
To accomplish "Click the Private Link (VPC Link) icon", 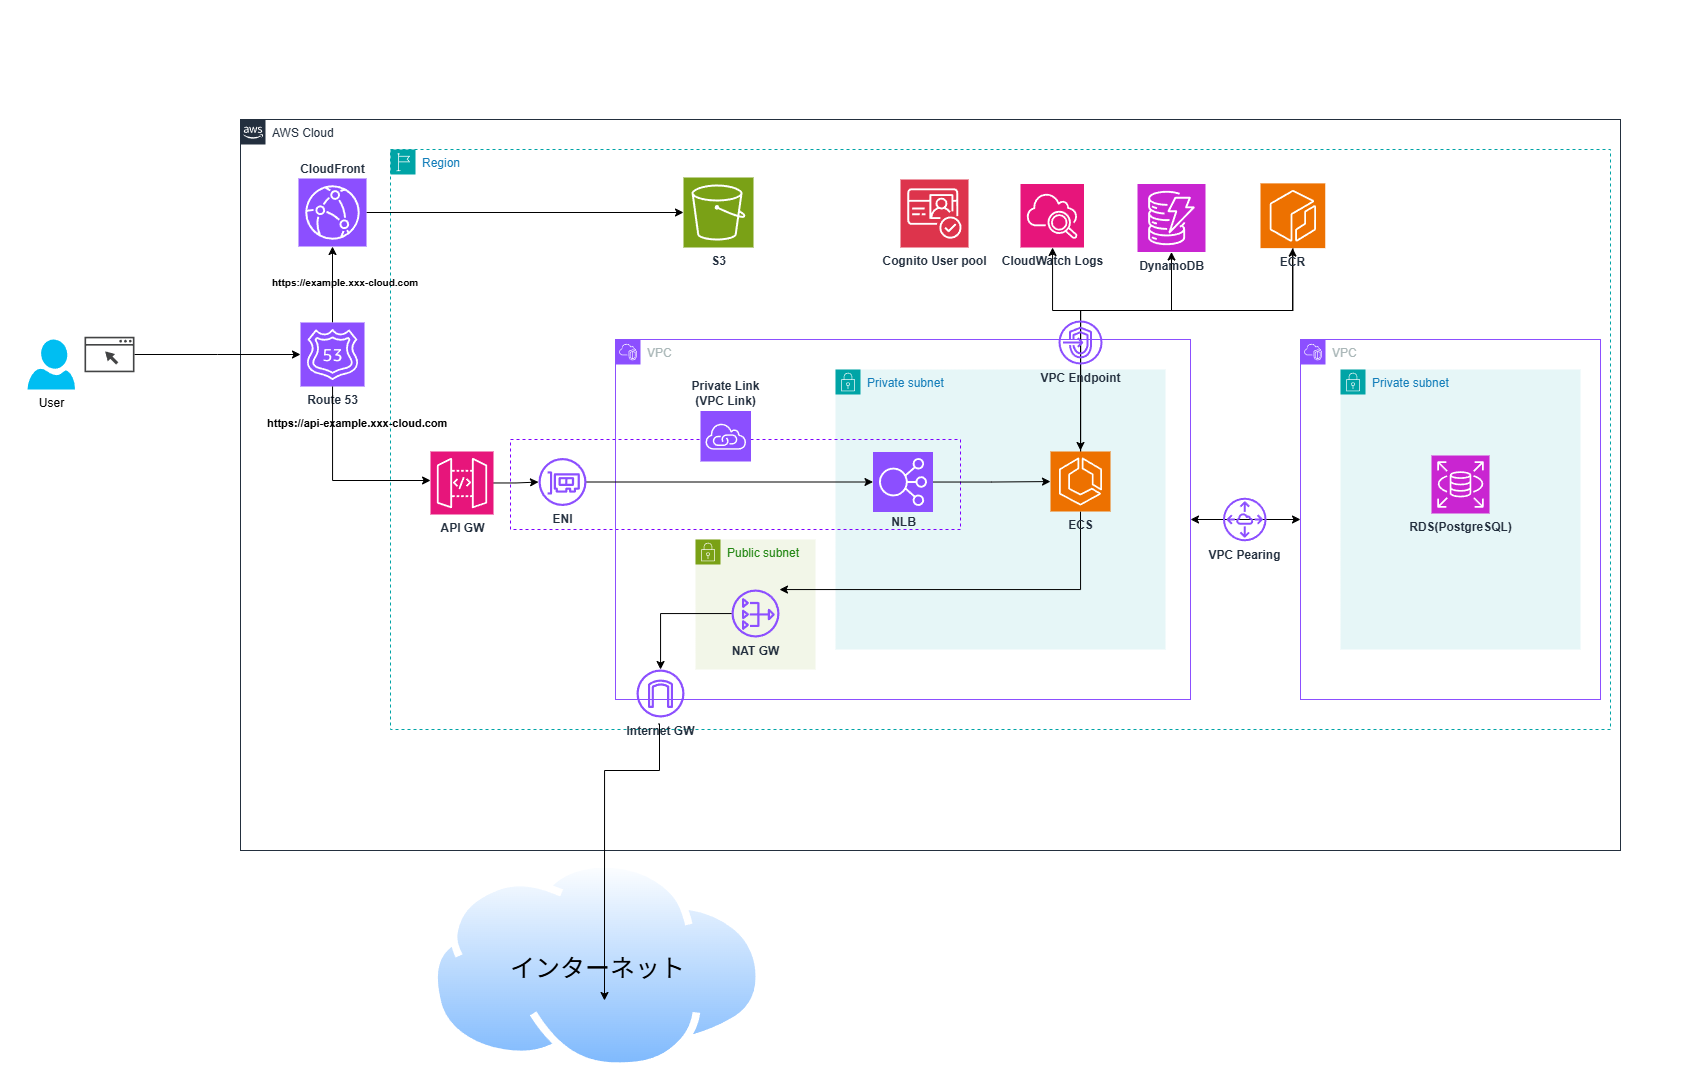I will 725,436.
